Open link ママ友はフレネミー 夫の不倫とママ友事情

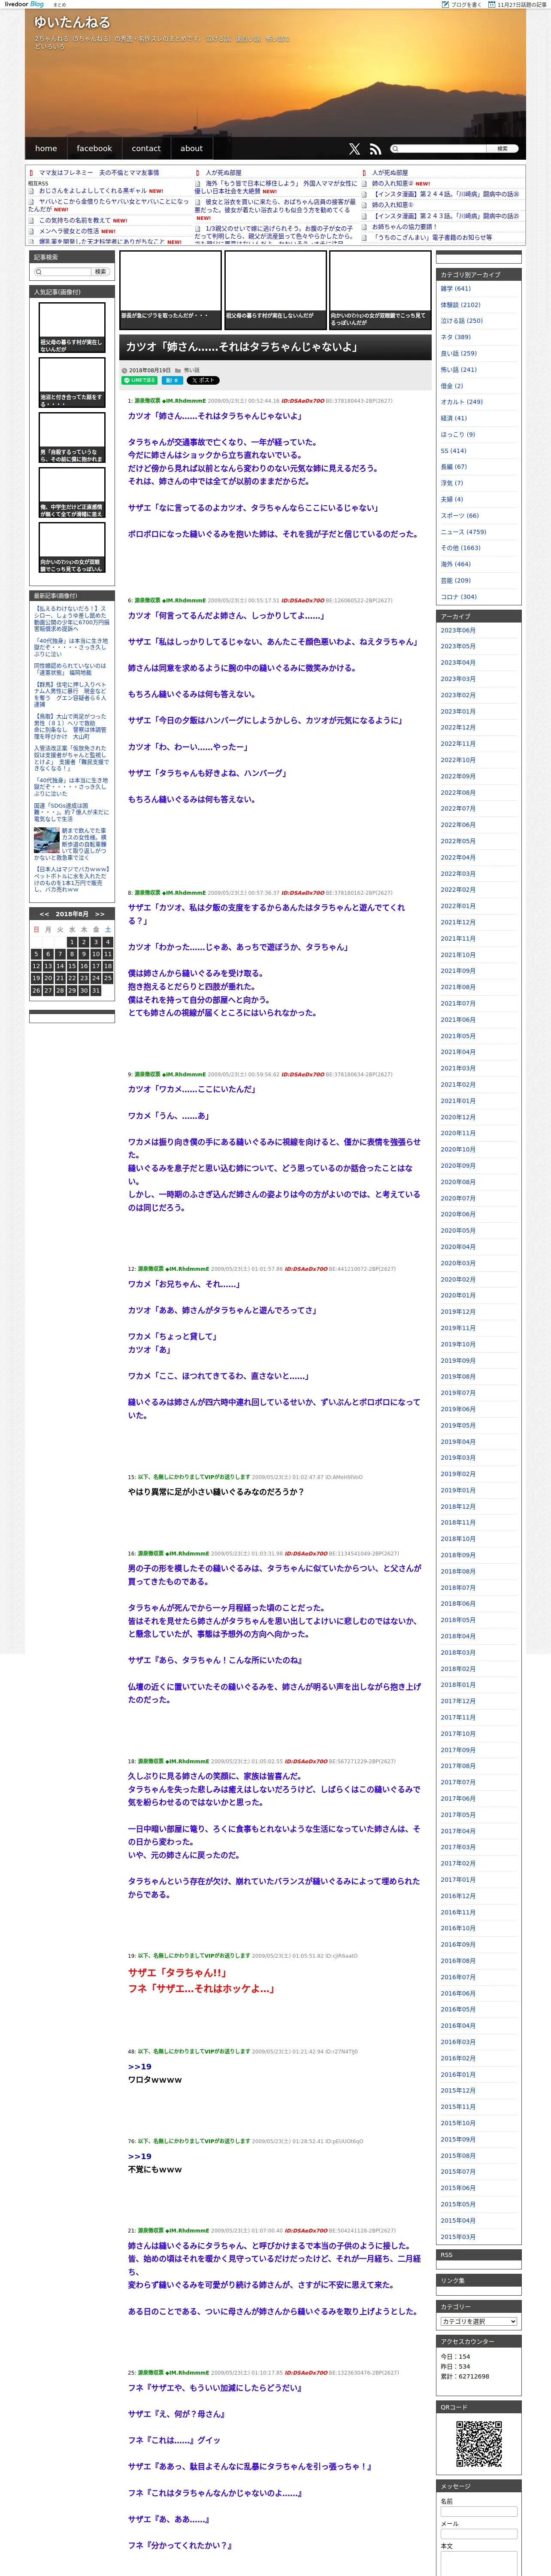click(99, 173)
